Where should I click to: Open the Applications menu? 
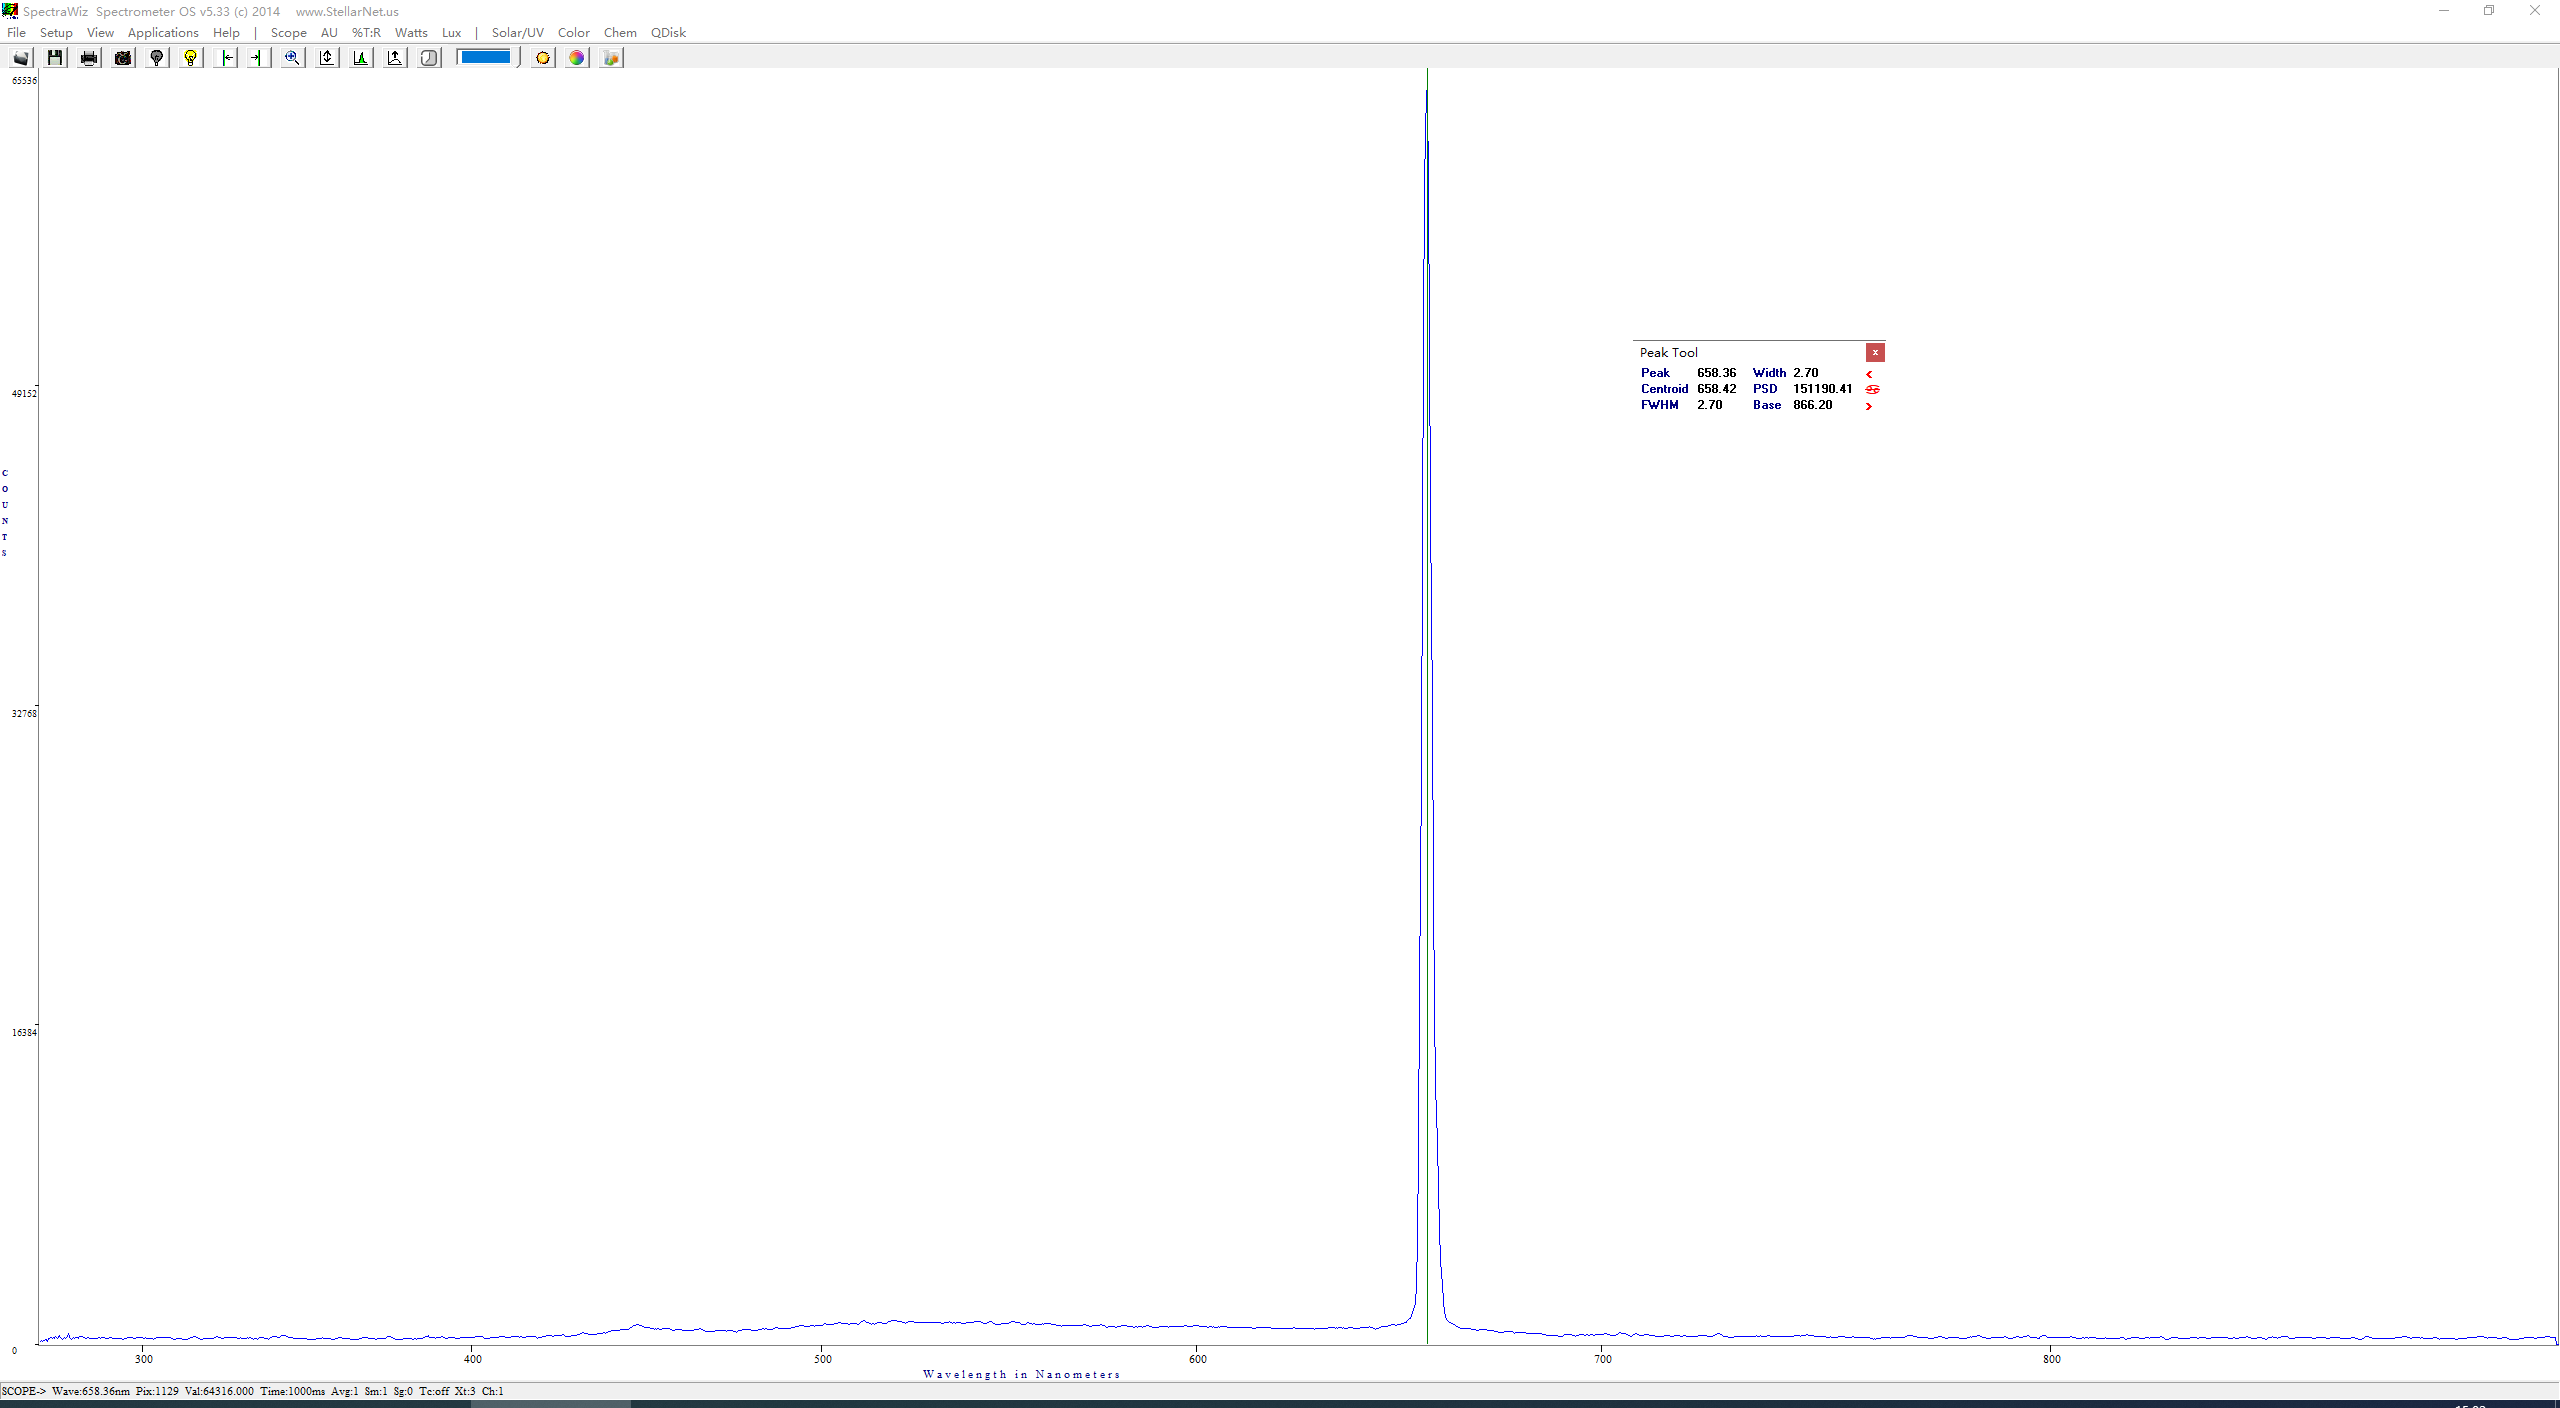[163, 33]
